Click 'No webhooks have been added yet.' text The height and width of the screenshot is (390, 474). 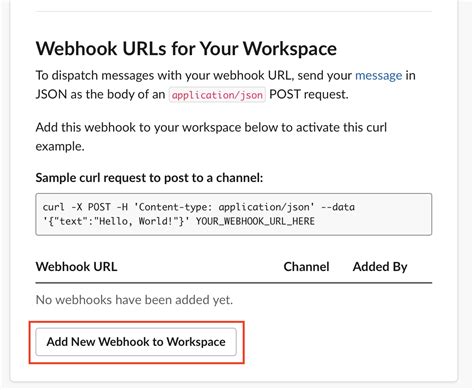tap(134, 300)
